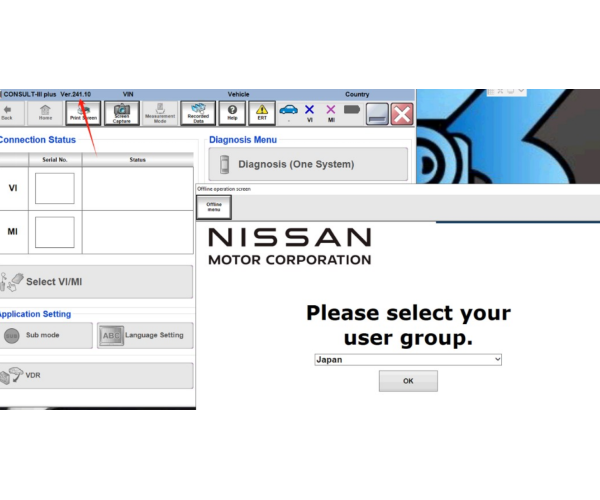Select the Measurement Mode icon
Image resolution: width=600 pixels, height=500 pixels.
(160, 113)
